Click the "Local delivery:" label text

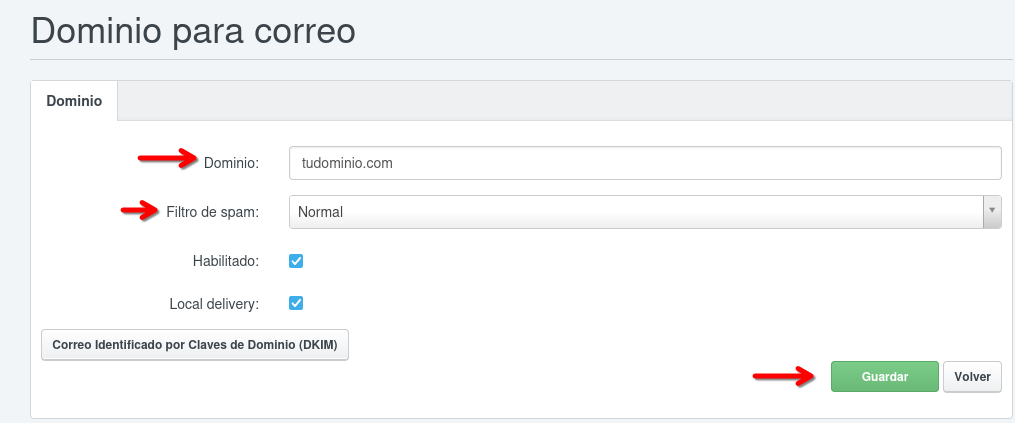(x=214, y=303)
